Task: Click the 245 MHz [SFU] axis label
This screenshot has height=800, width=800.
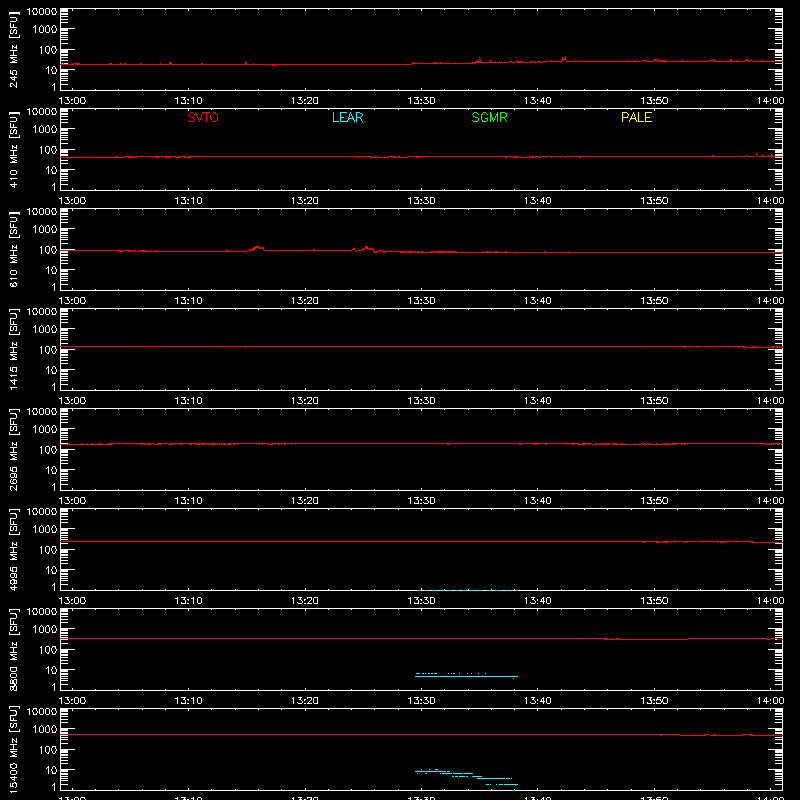Action: [13, 49]
